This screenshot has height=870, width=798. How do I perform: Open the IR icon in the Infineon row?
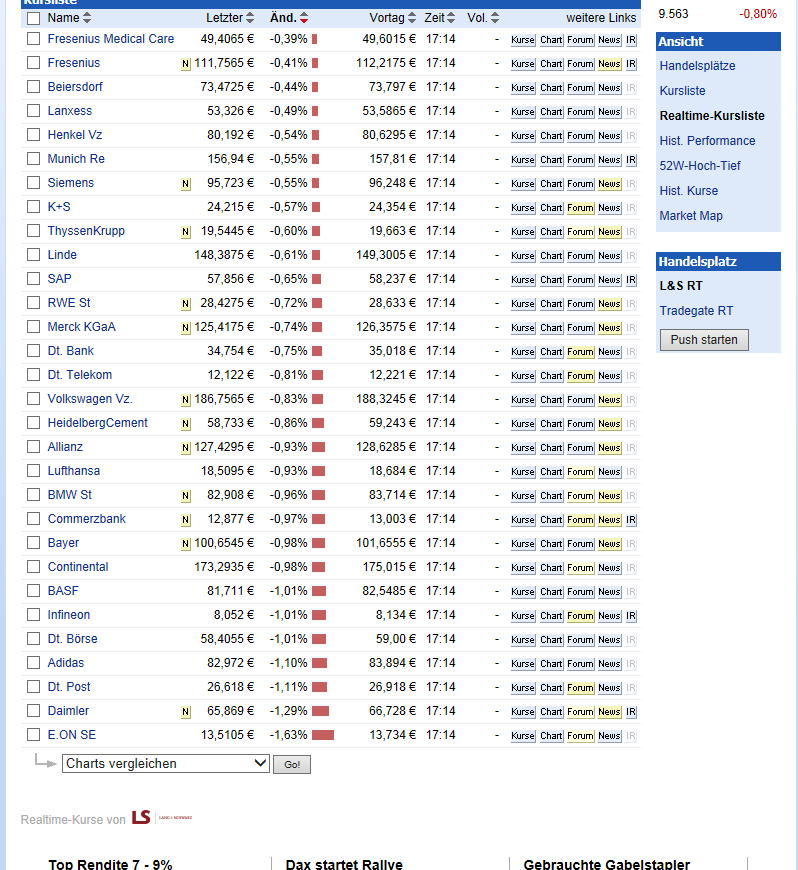(631, 616)
